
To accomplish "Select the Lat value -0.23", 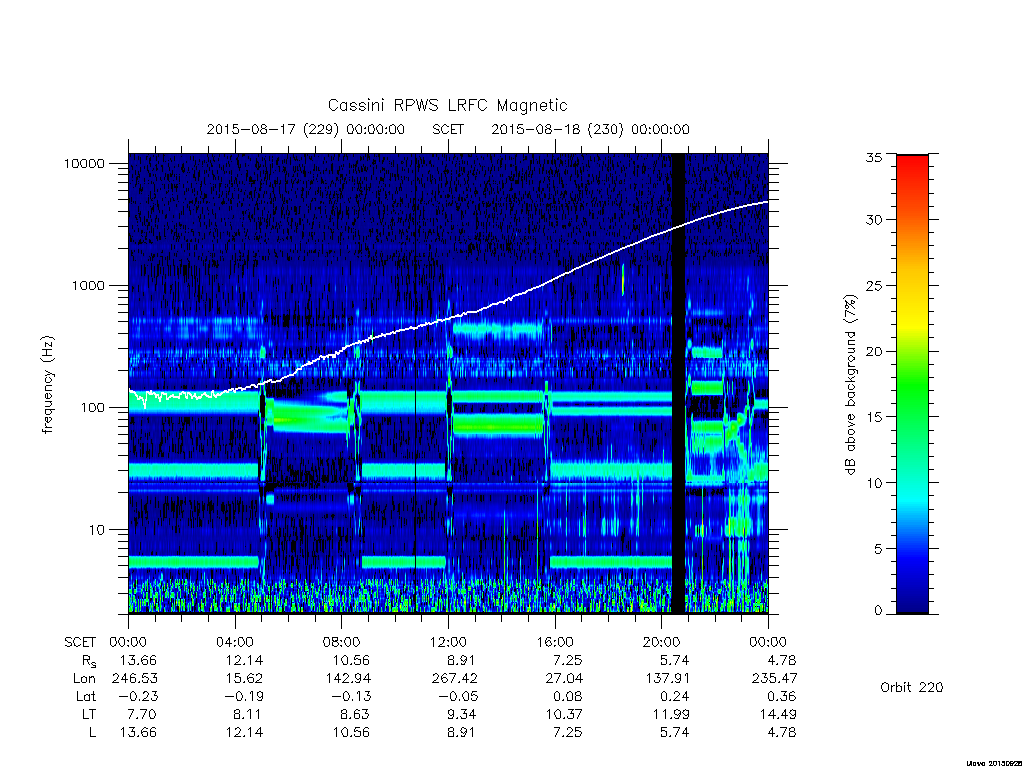I will (x=136, y=697).
